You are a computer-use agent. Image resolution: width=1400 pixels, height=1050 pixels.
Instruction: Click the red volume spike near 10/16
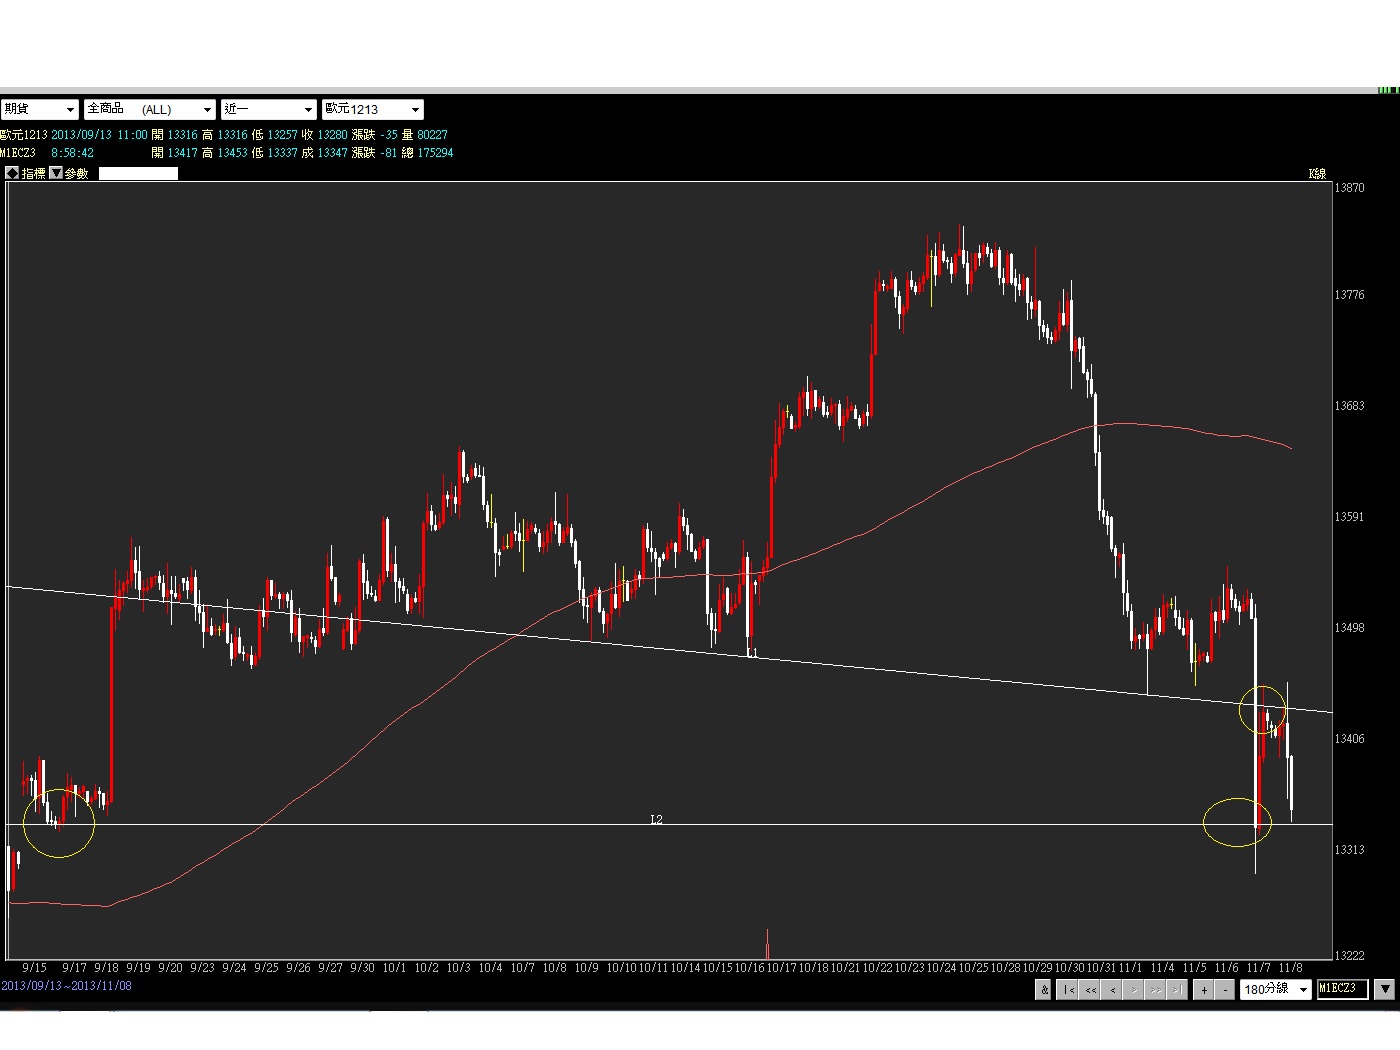click(x=768, y=944)
